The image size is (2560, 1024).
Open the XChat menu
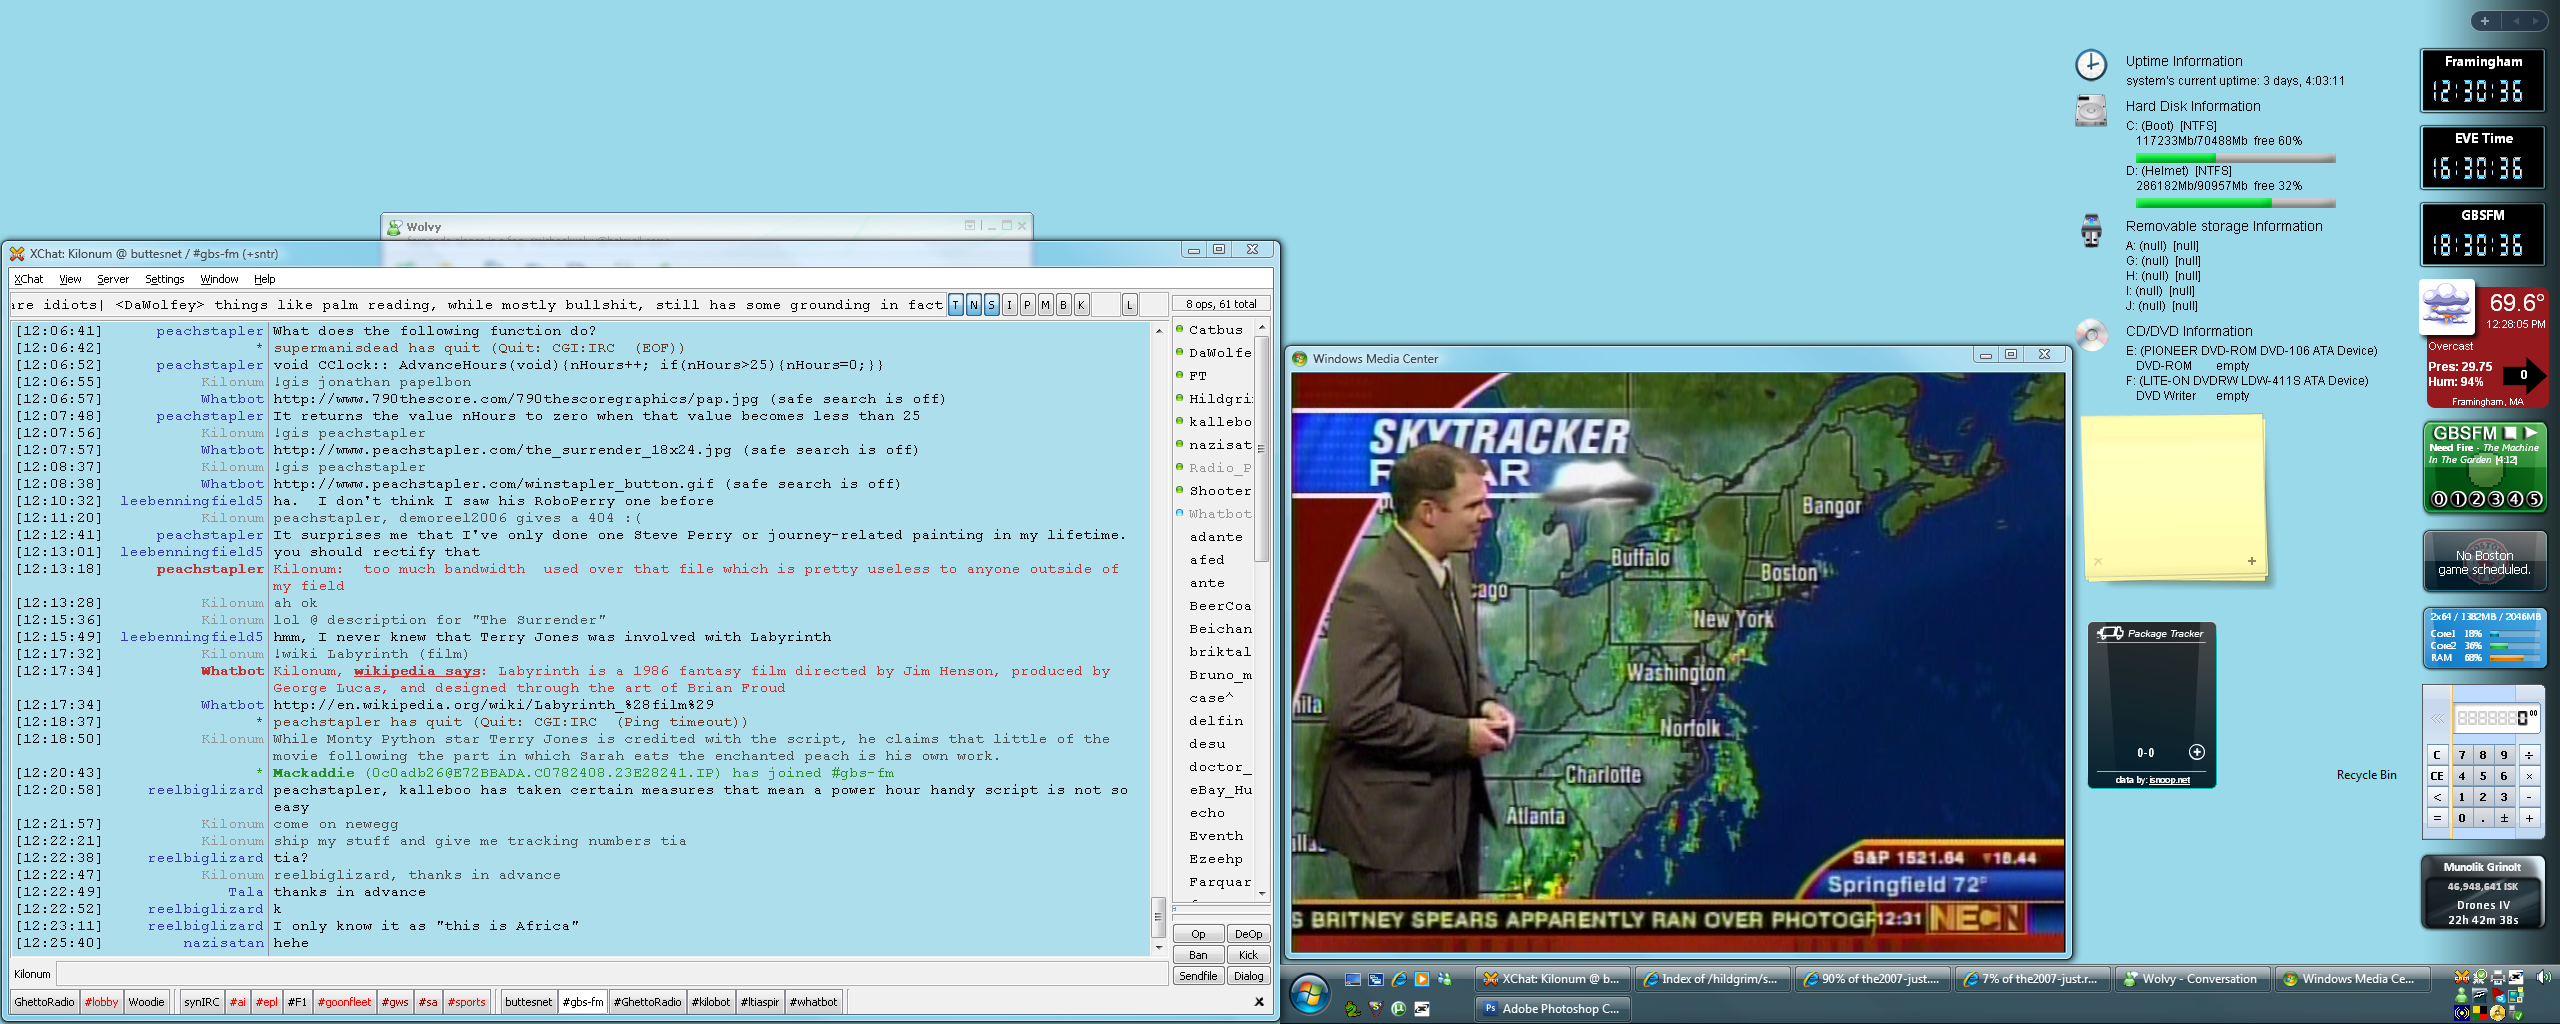pyautogui.click(x=29, y=279)
